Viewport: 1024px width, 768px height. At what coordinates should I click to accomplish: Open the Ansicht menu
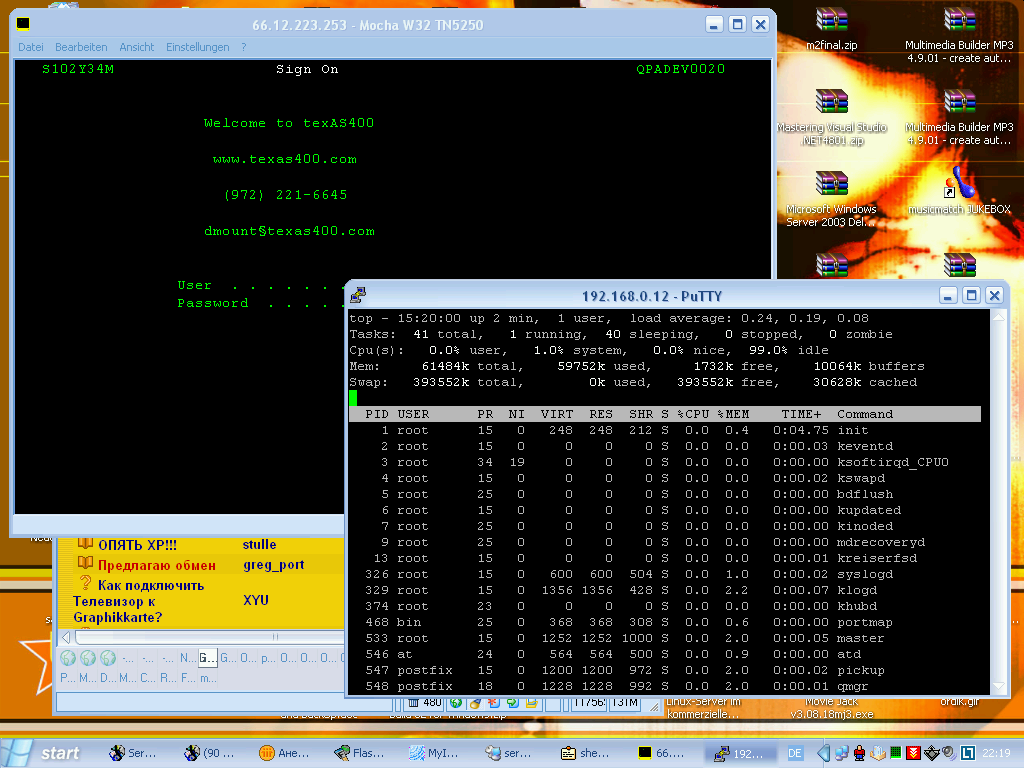(136, 47)
